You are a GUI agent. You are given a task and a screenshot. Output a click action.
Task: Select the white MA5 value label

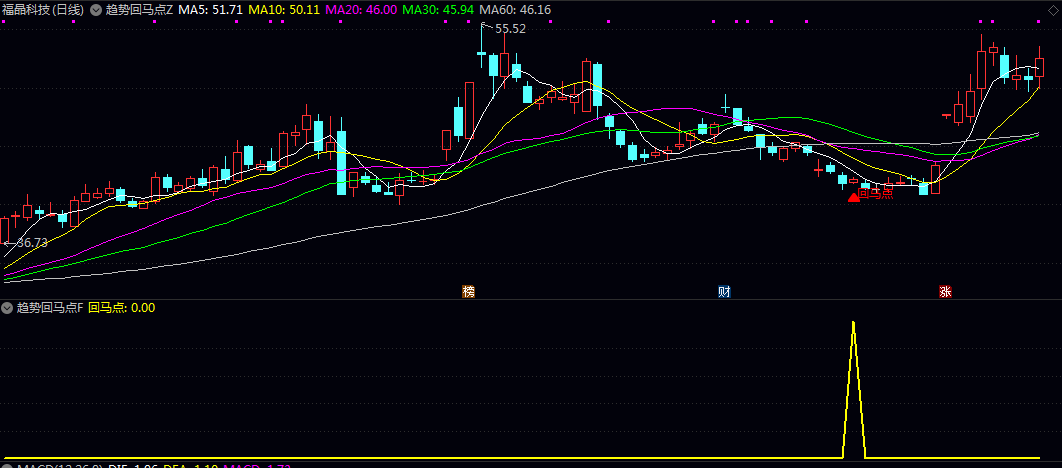[x=211, y=9]
